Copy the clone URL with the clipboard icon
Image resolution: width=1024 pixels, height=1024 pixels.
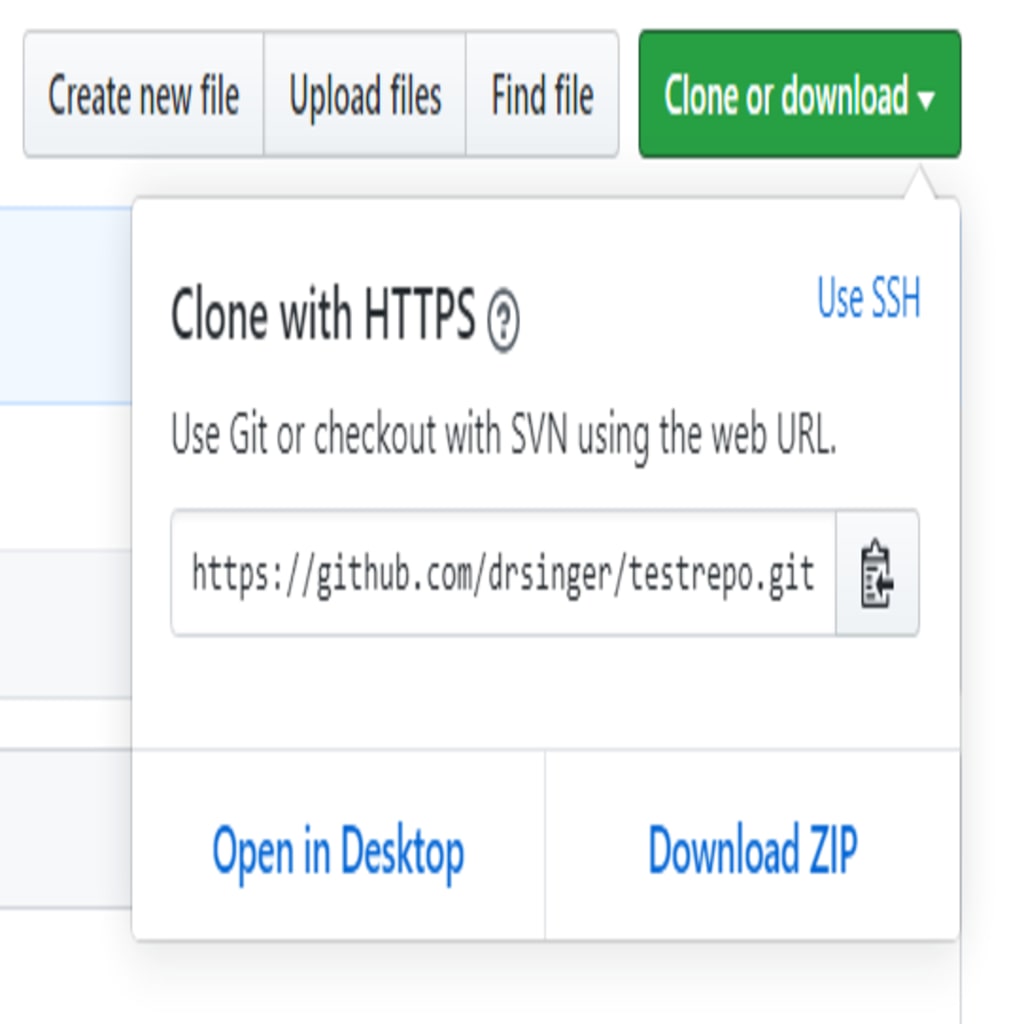pyautogui.click(x=877, y=573)
